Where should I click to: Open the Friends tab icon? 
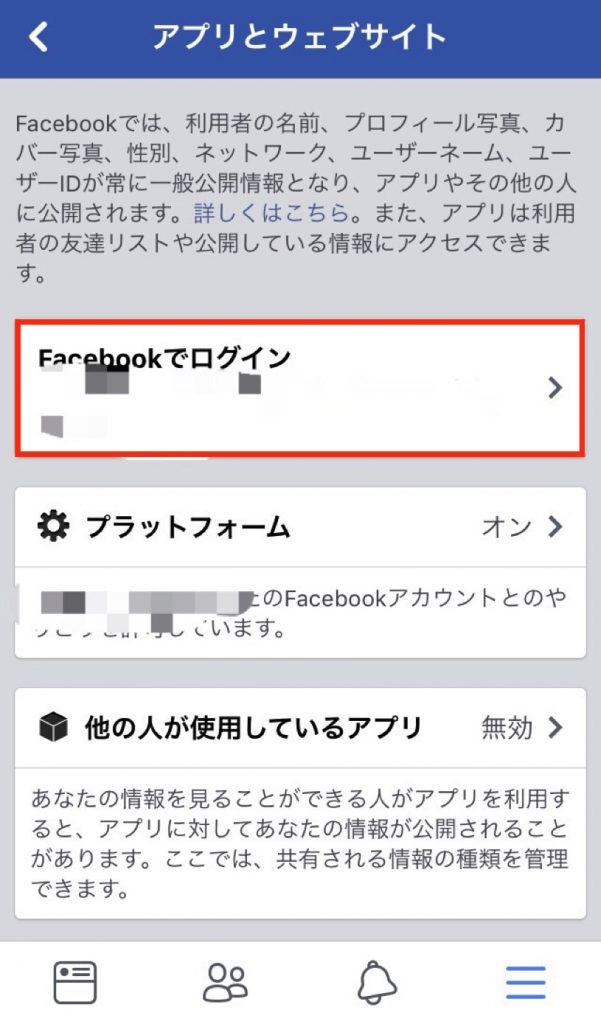pos(225,982)
